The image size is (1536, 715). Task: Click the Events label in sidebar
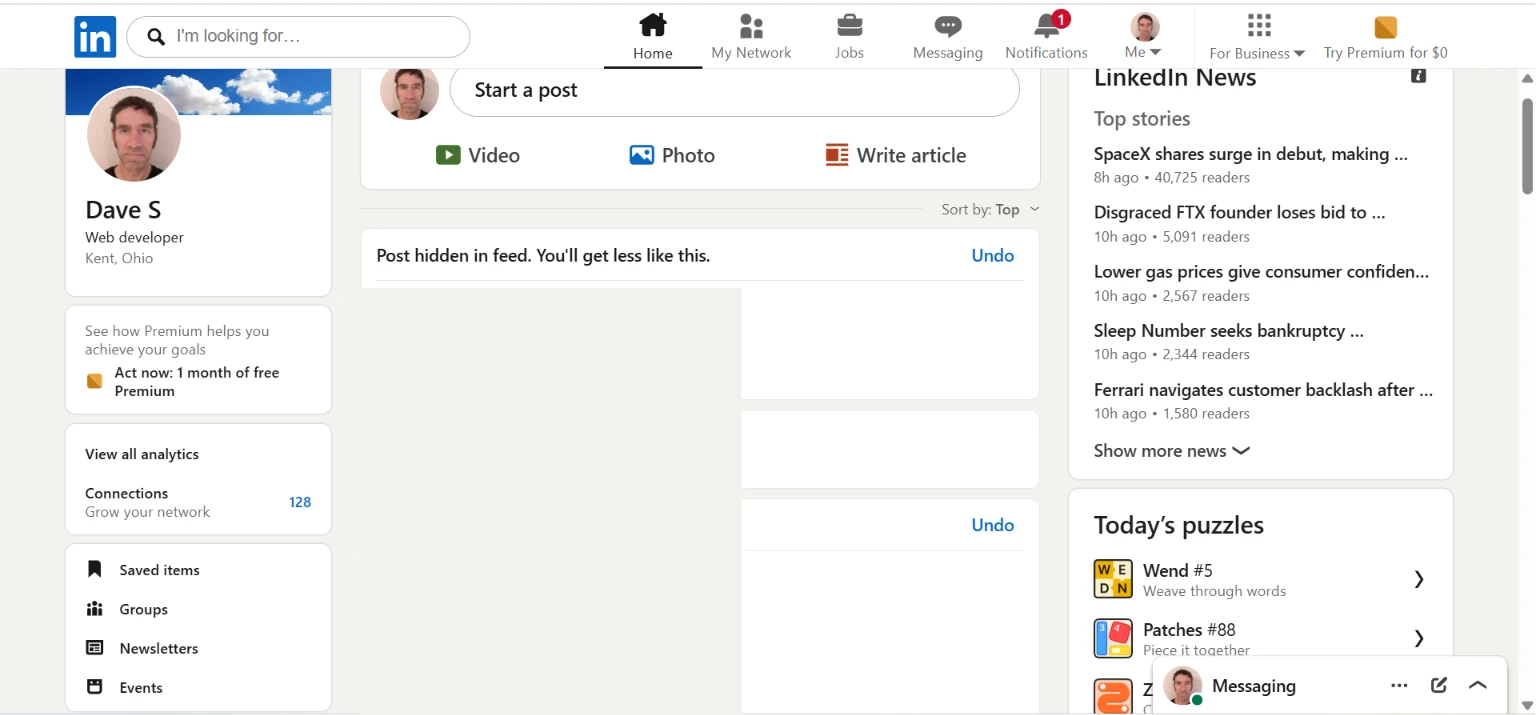(x=141, y=688)
